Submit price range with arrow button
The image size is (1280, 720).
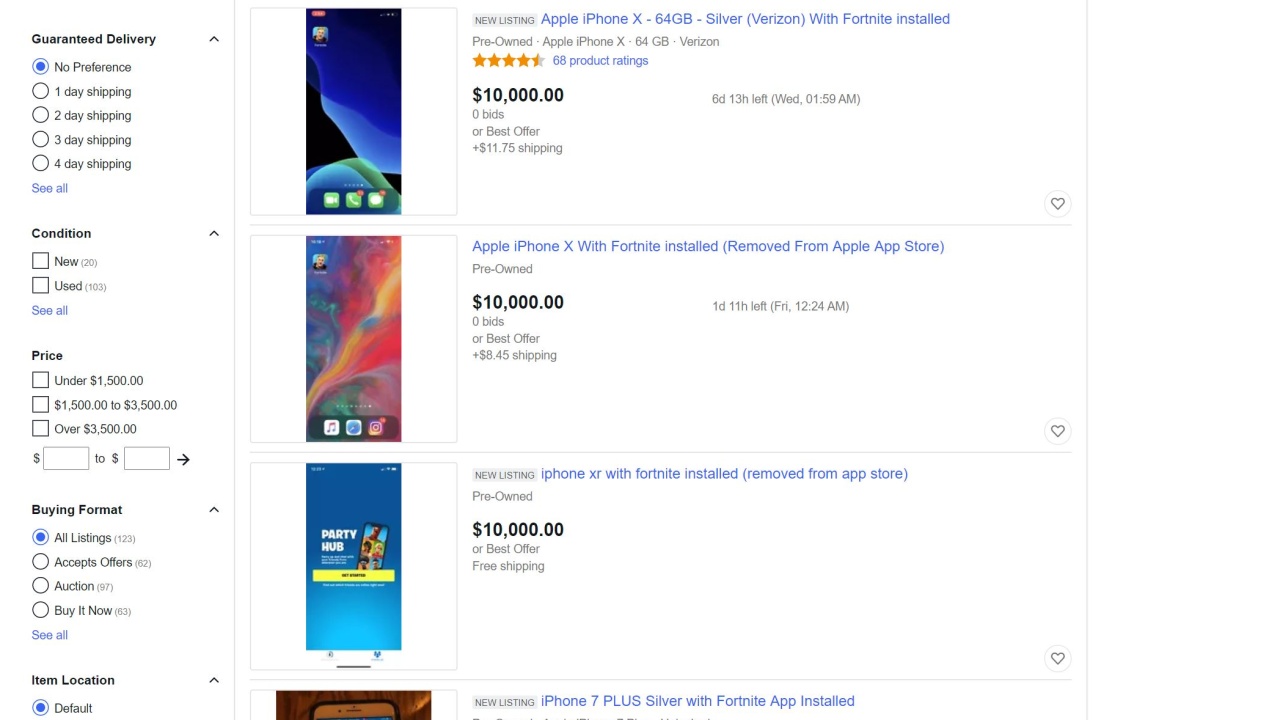pos(183,460)
